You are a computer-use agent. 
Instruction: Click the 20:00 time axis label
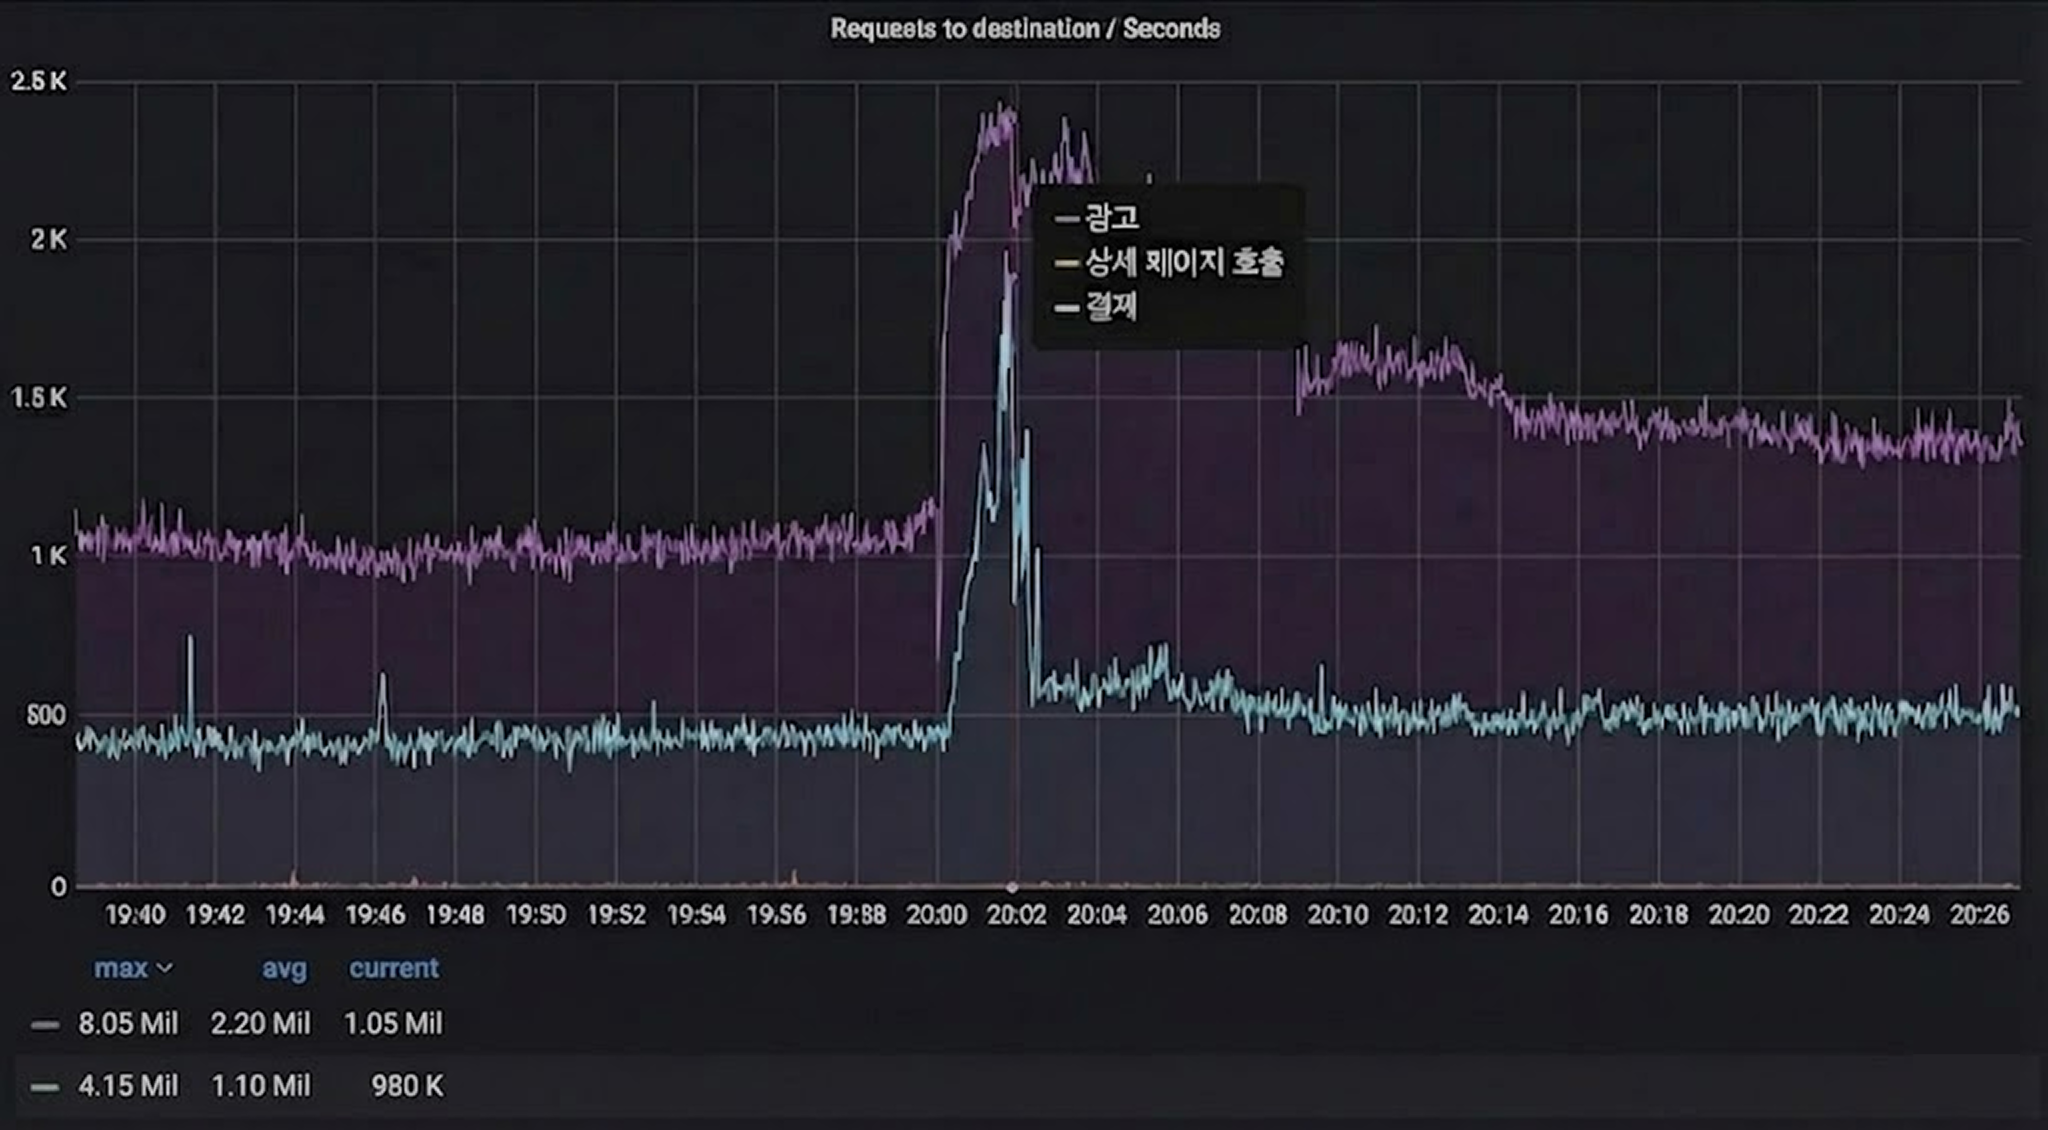pyautogui.click(x=936, y=914)
